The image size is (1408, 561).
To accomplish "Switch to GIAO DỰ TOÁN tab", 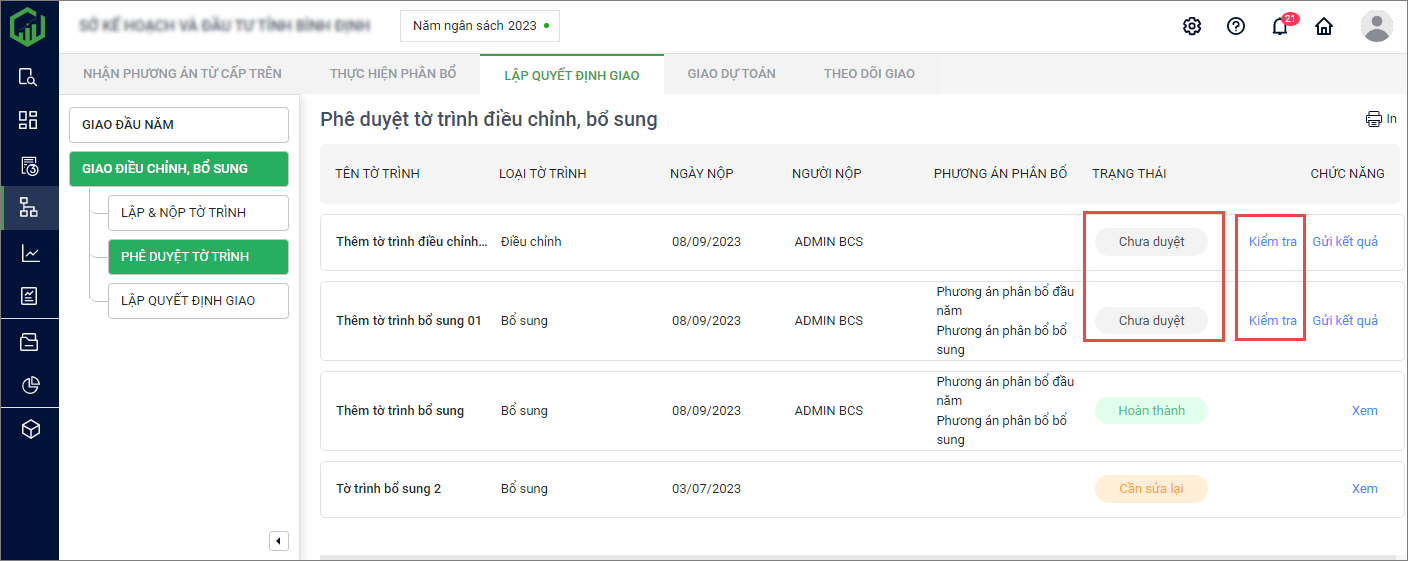I will (731, 74).
